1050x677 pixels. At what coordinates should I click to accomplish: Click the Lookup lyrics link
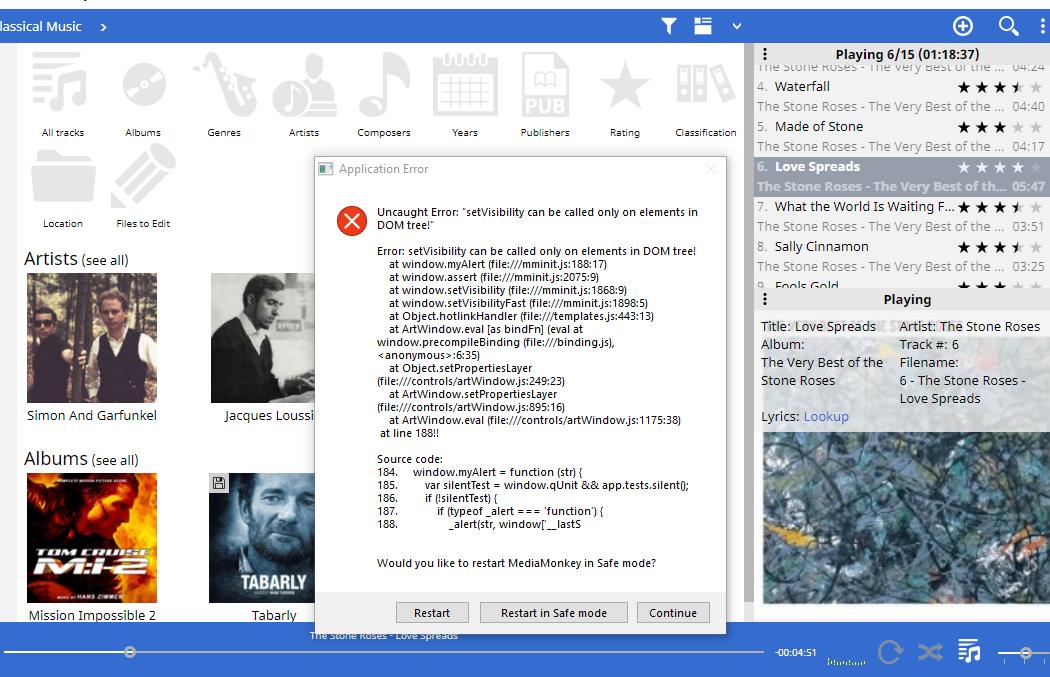[826, 417]
